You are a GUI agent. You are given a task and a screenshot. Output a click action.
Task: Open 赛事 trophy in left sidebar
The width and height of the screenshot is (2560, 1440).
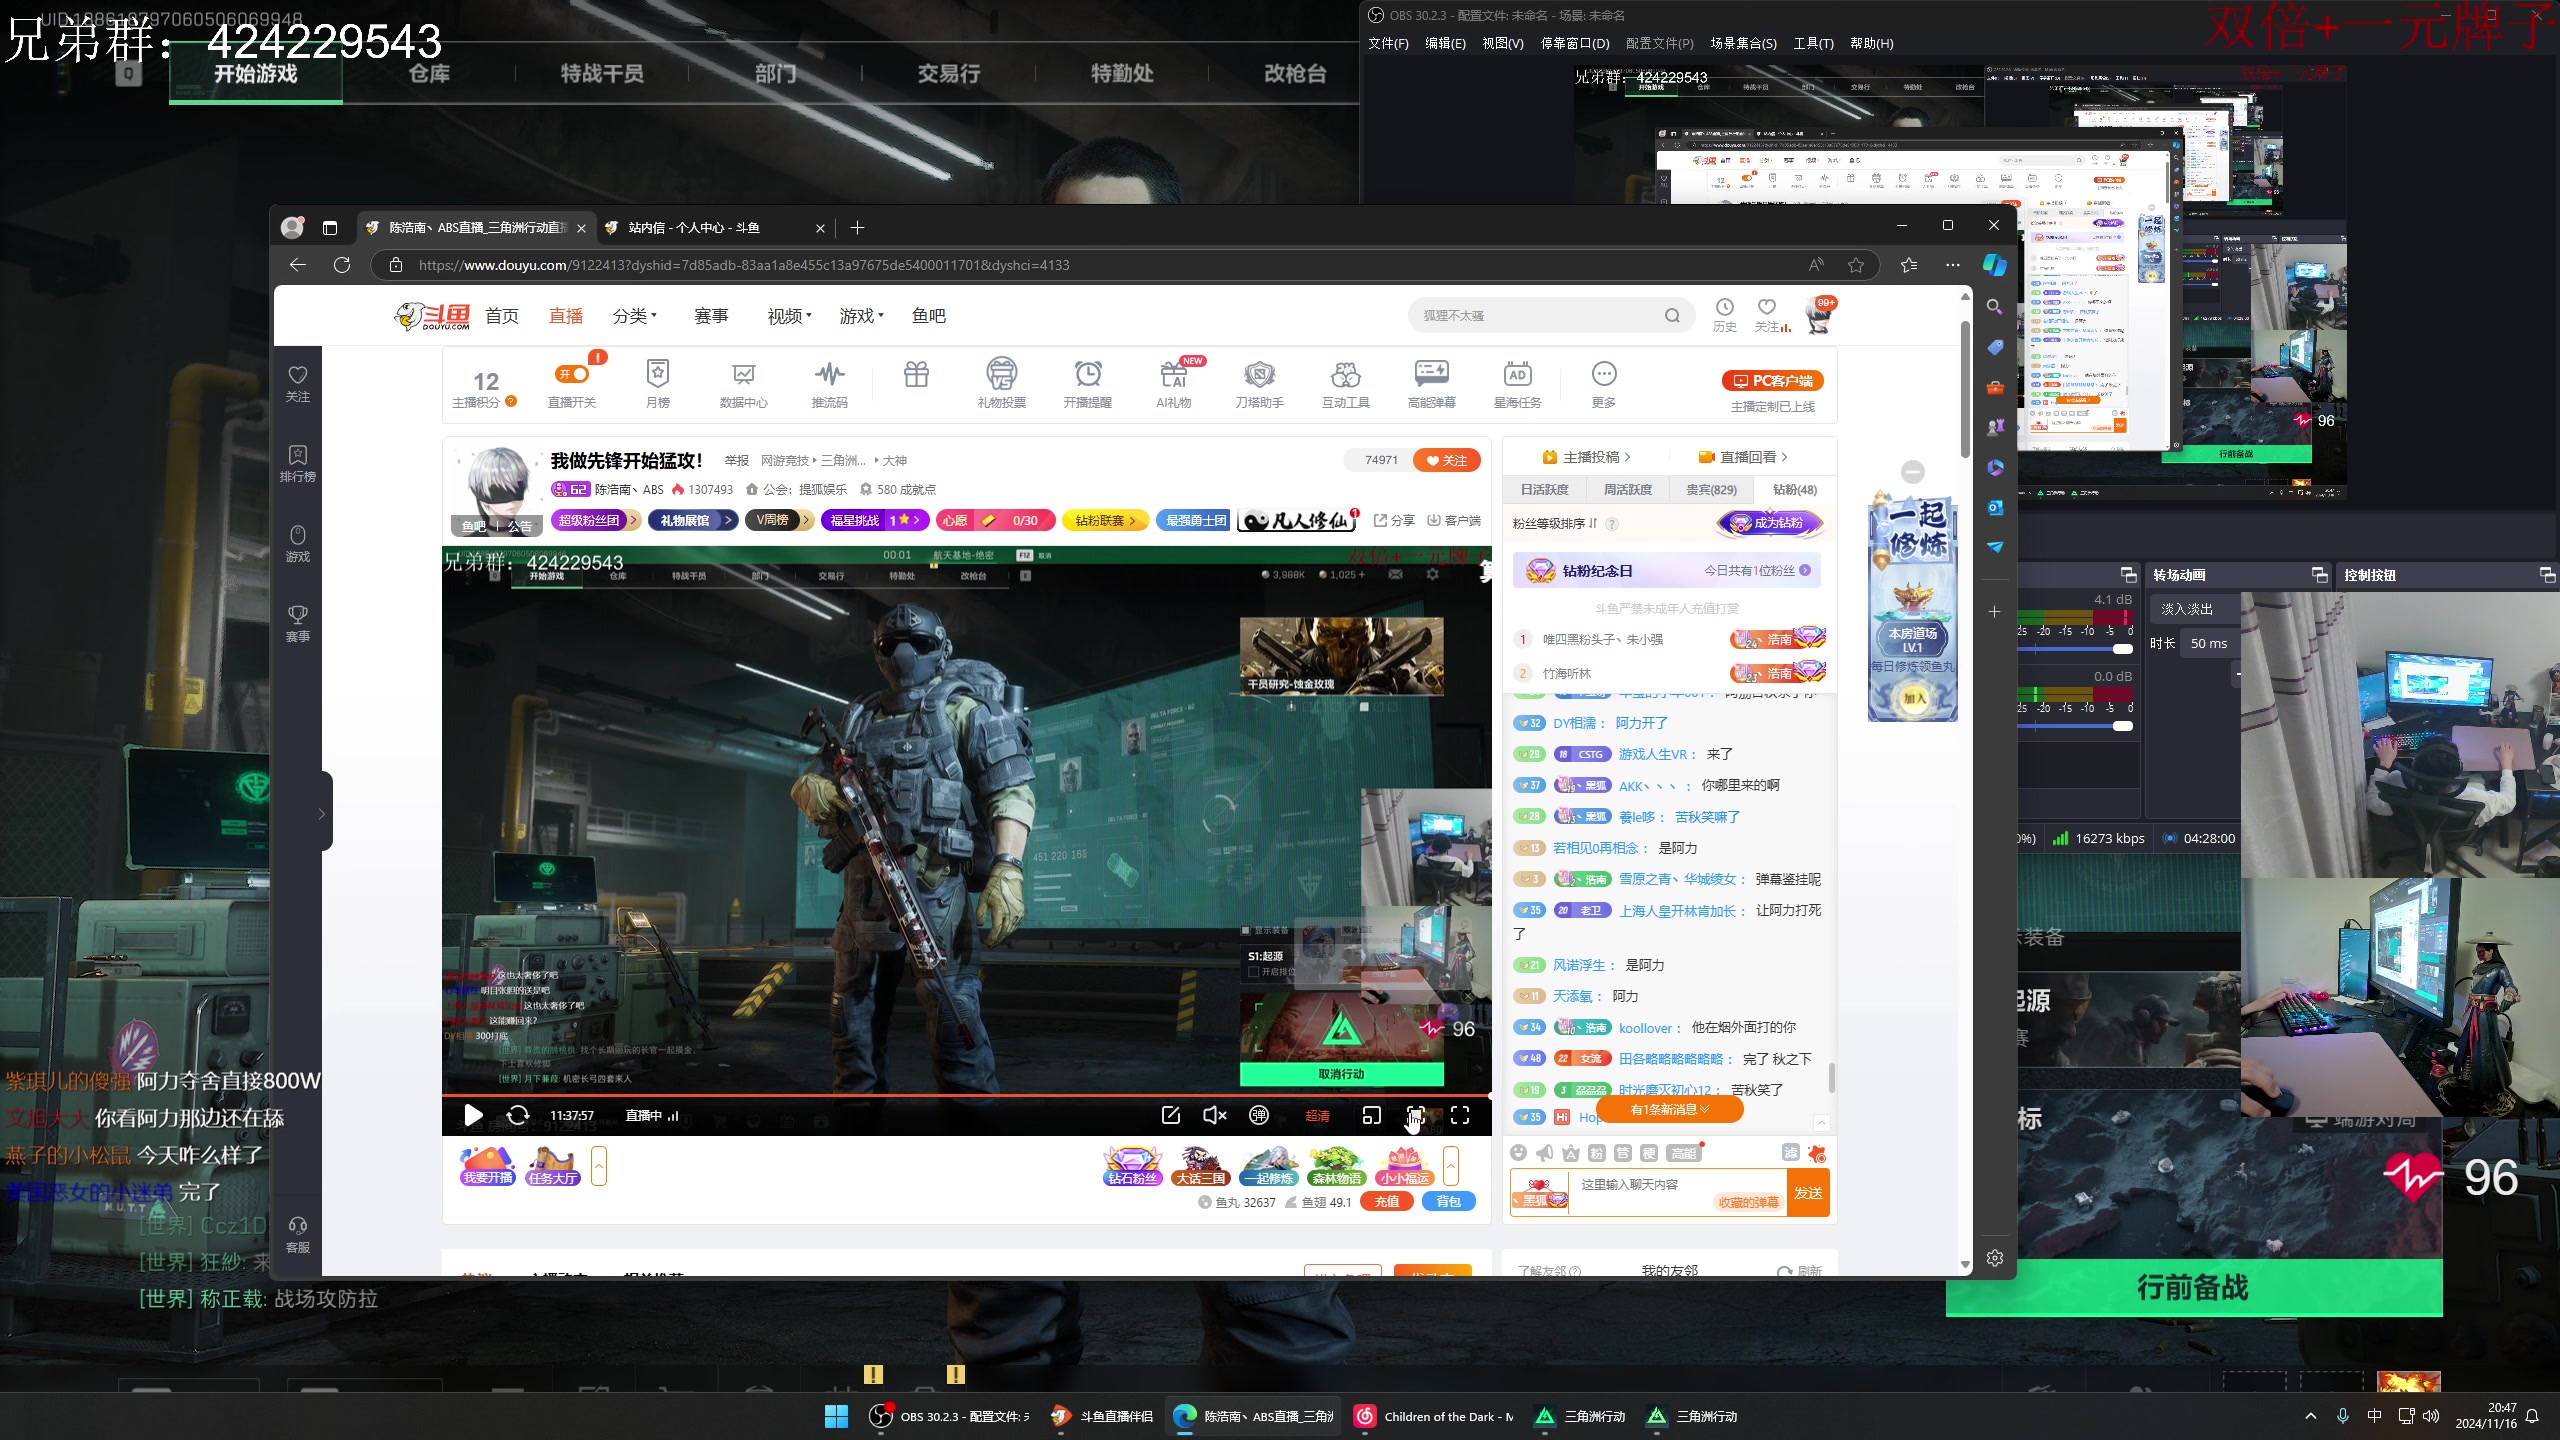pyautogui.click(x=297, y=623)
